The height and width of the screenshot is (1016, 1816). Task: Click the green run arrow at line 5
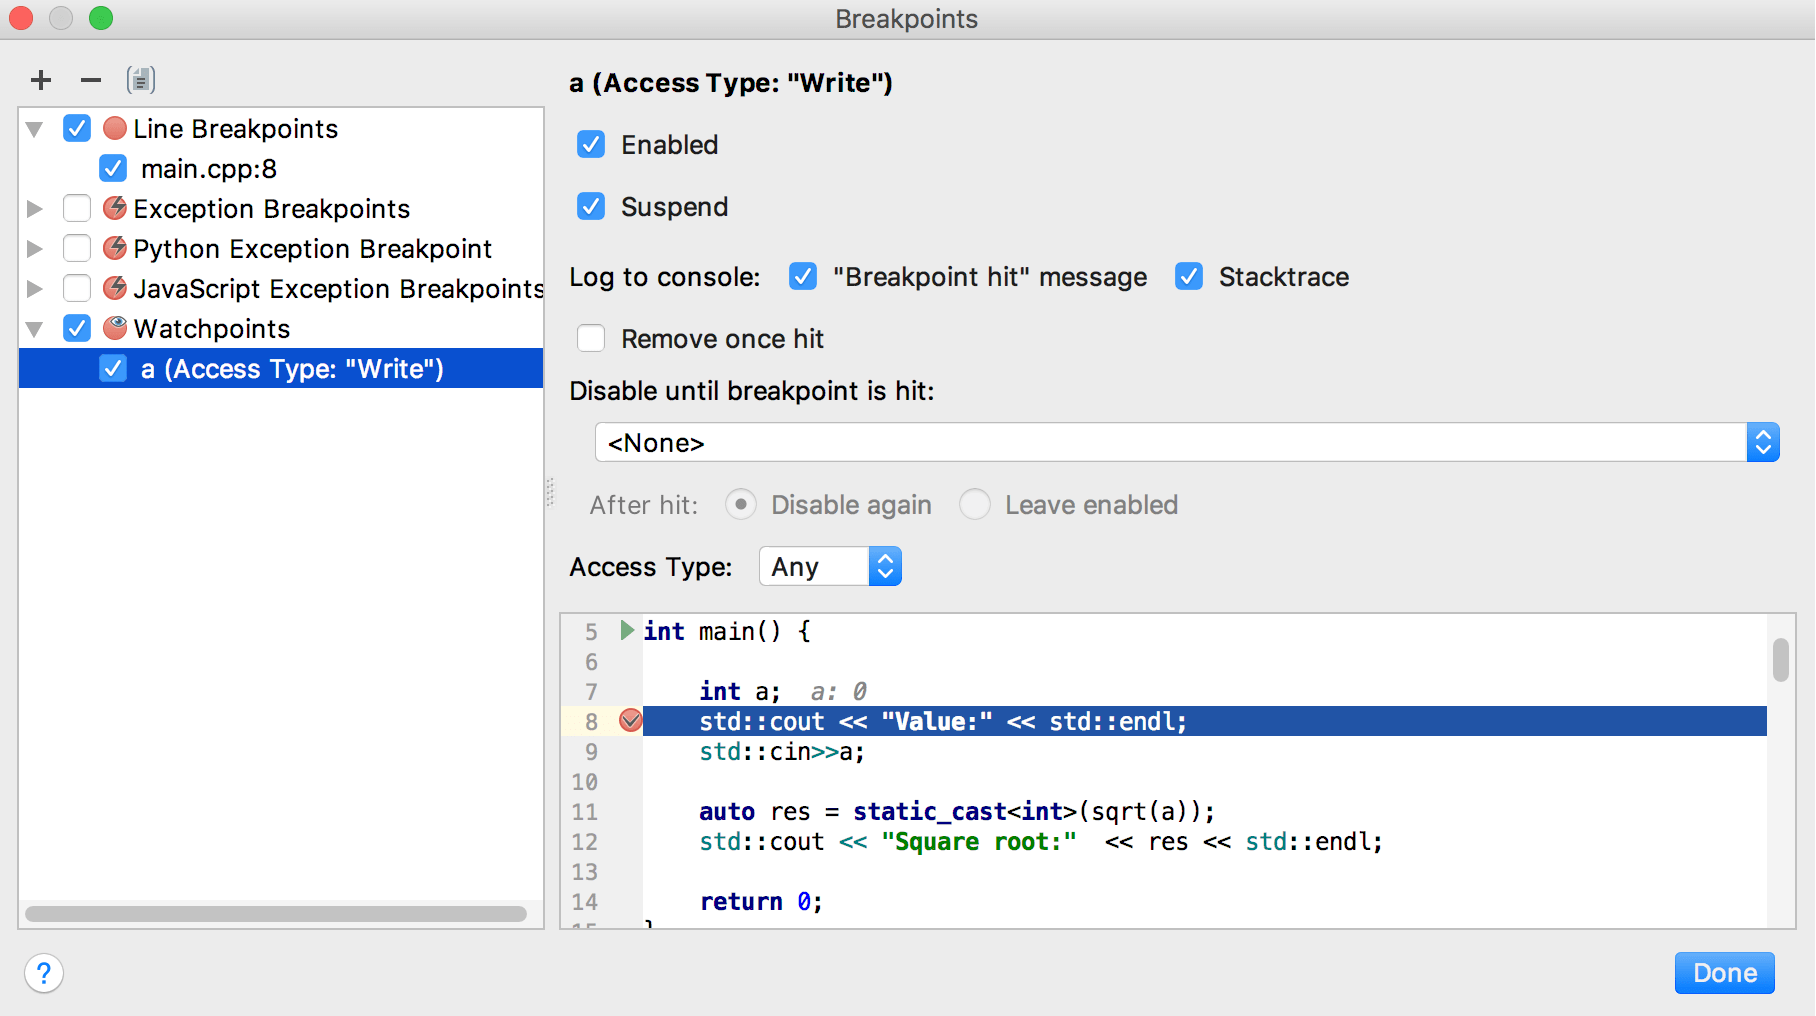(627, 630)
